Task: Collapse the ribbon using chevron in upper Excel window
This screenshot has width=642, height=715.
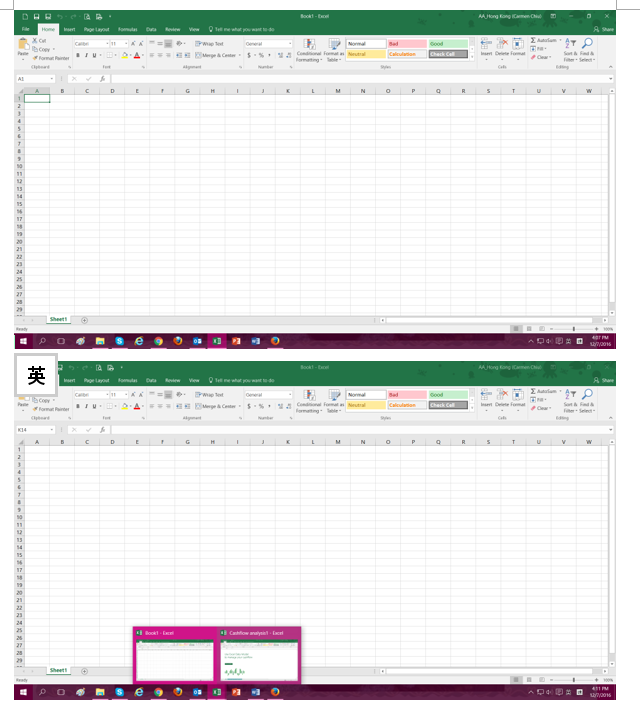Action: click(x=611, y=67)
